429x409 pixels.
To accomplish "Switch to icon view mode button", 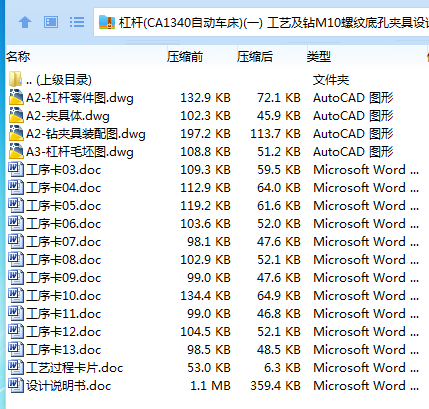I will point(51,22).
